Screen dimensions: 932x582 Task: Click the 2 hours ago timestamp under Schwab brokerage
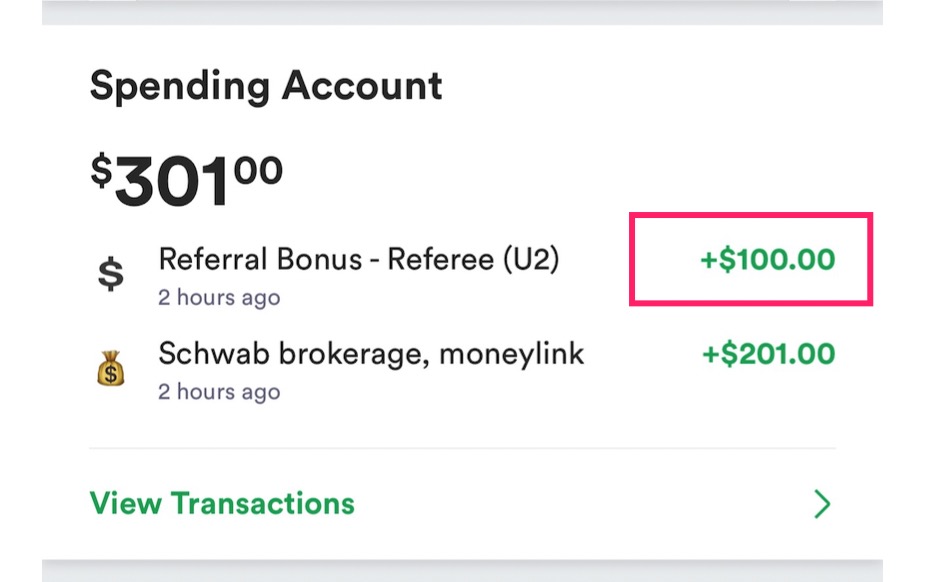[219, 391]
